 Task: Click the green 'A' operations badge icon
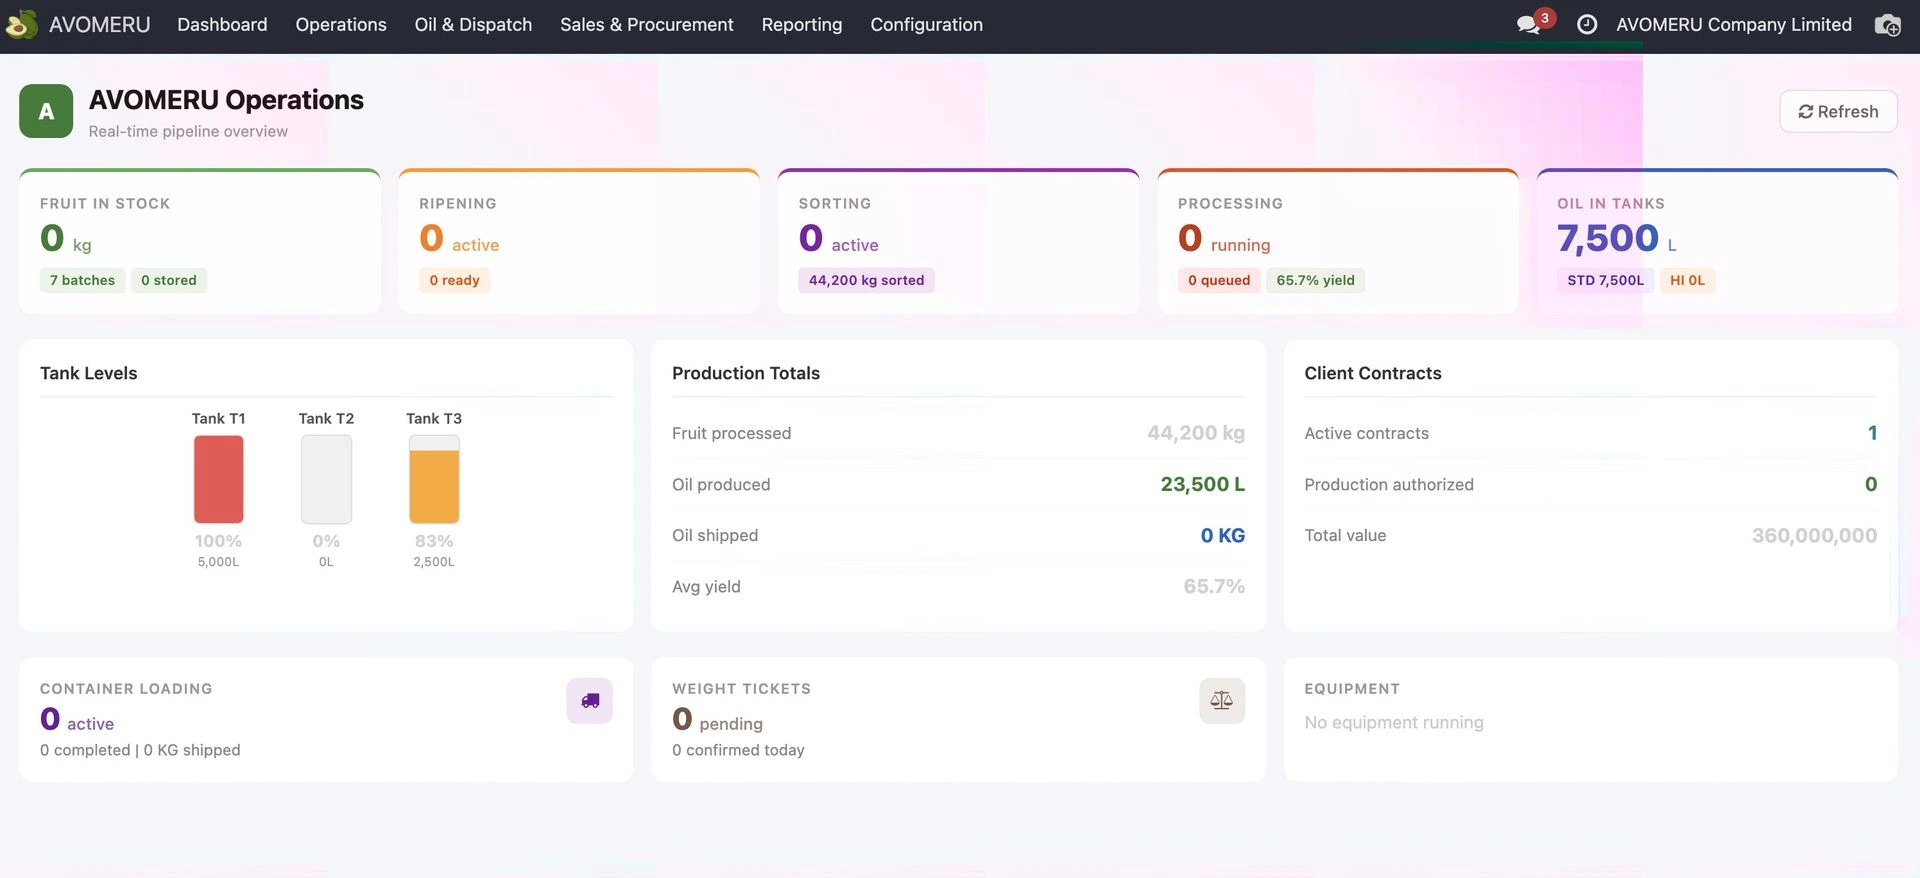(x=46, y=111)
